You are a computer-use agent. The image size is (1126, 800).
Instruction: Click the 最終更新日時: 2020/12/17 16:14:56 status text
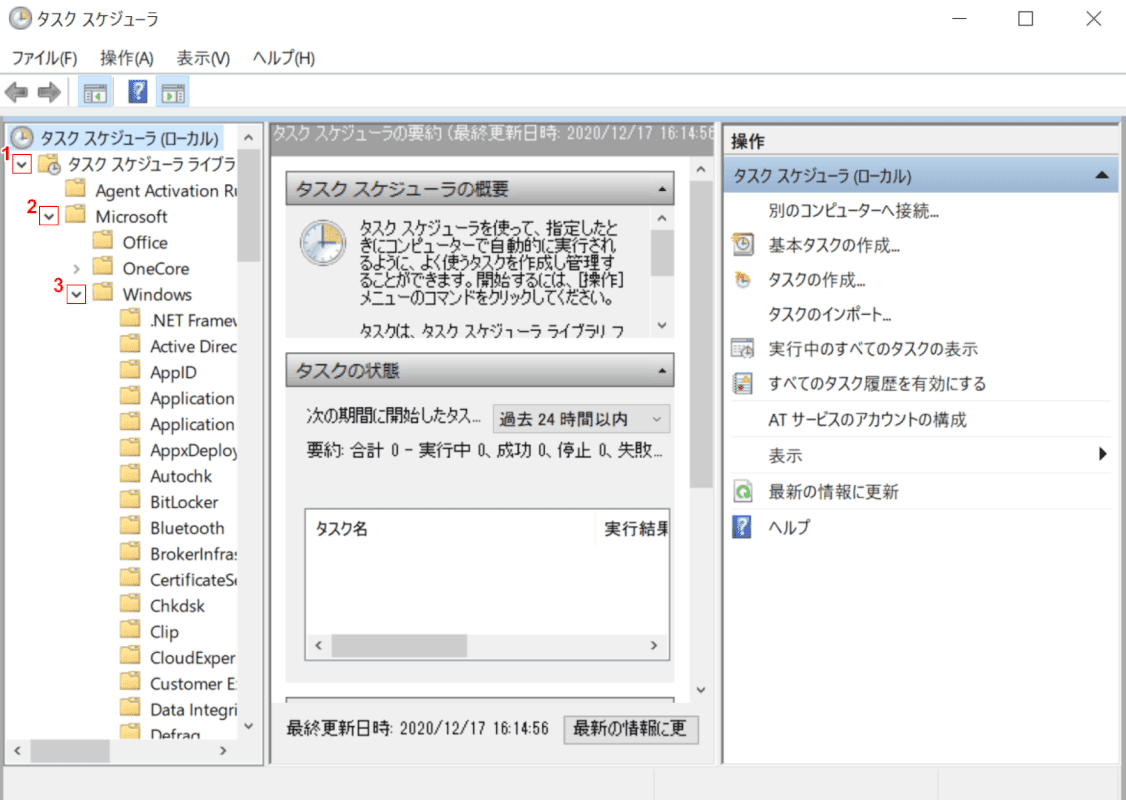[x=417, y=728]
